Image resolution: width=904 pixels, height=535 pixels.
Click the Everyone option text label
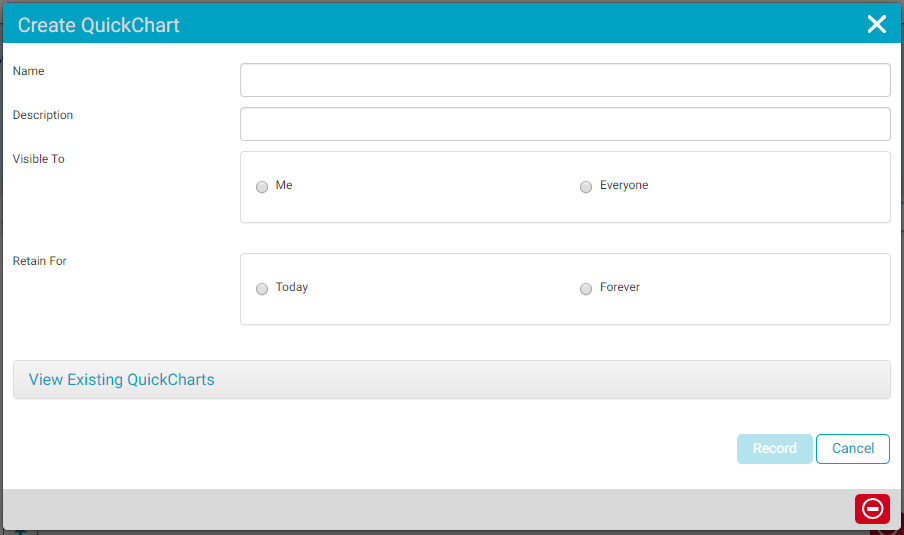[x=624, y=185]
